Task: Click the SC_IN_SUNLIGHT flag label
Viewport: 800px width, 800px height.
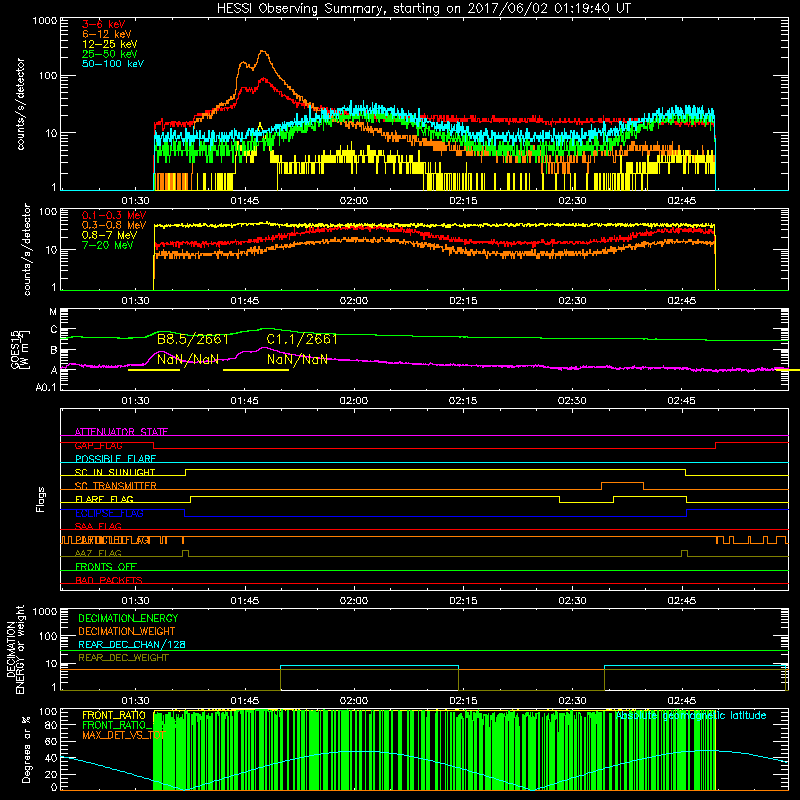Action: point(115,472)
